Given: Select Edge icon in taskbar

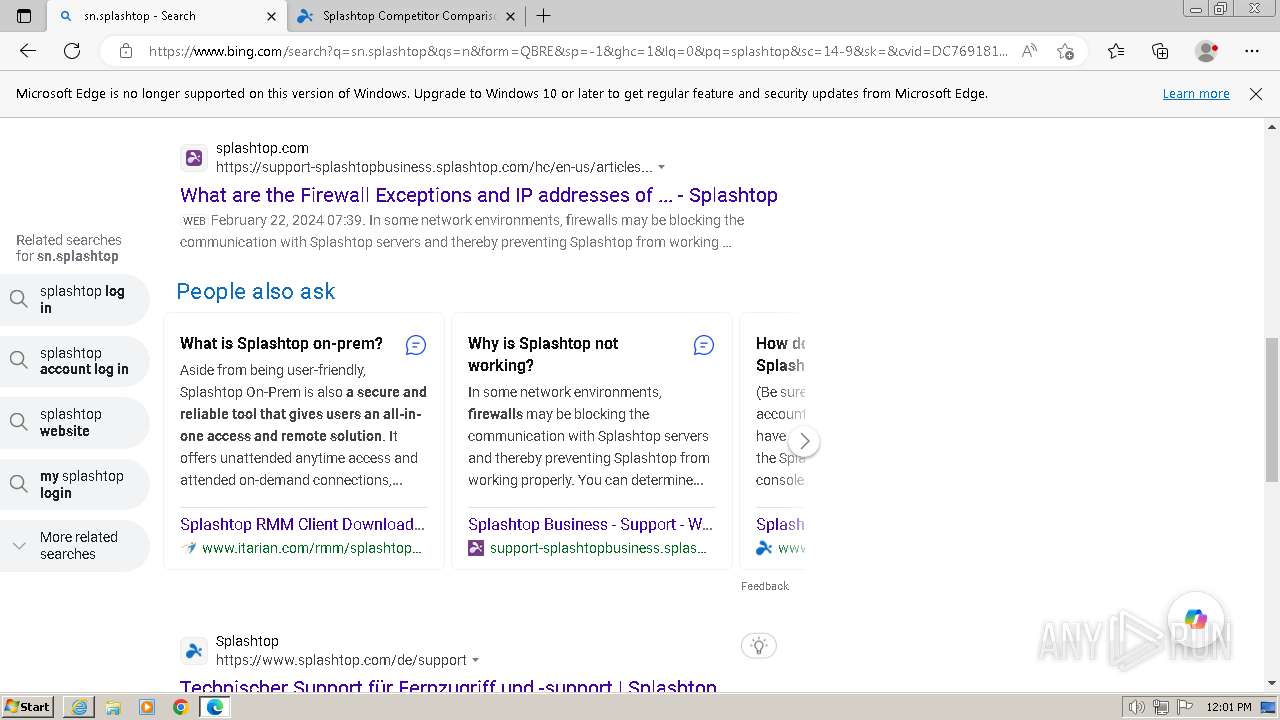Looking at the screenshot, I should pyautogui.click(x=215, y=707).
